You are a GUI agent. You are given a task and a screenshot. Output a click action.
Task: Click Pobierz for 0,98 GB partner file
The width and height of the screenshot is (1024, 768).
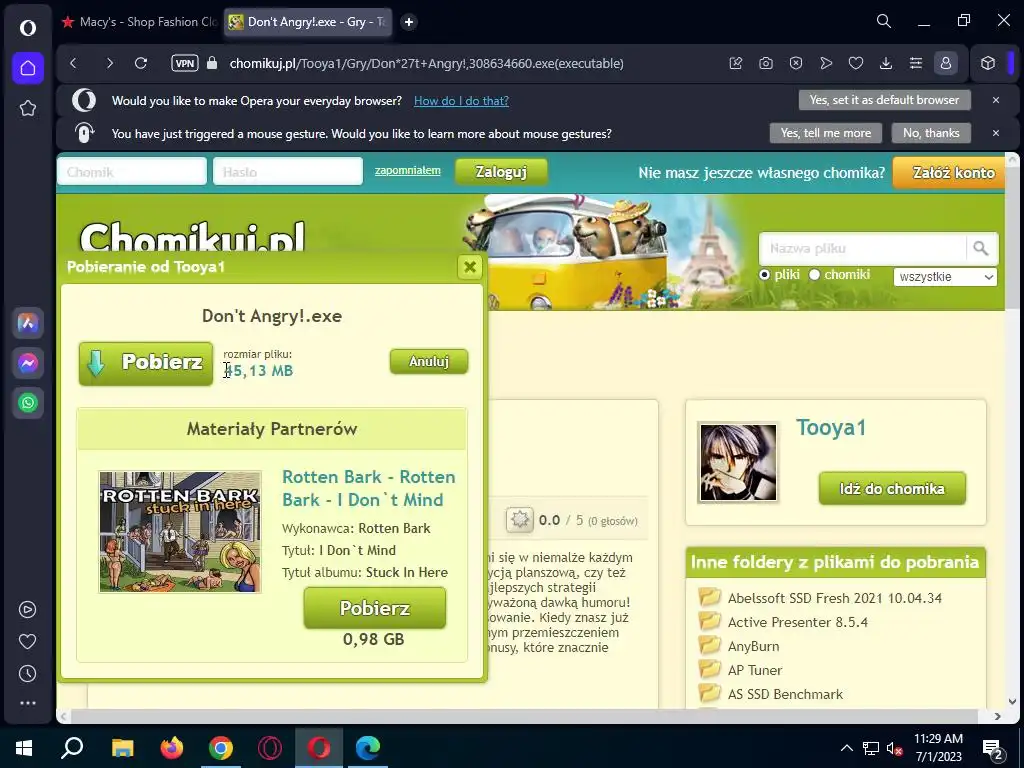[375, 608]
